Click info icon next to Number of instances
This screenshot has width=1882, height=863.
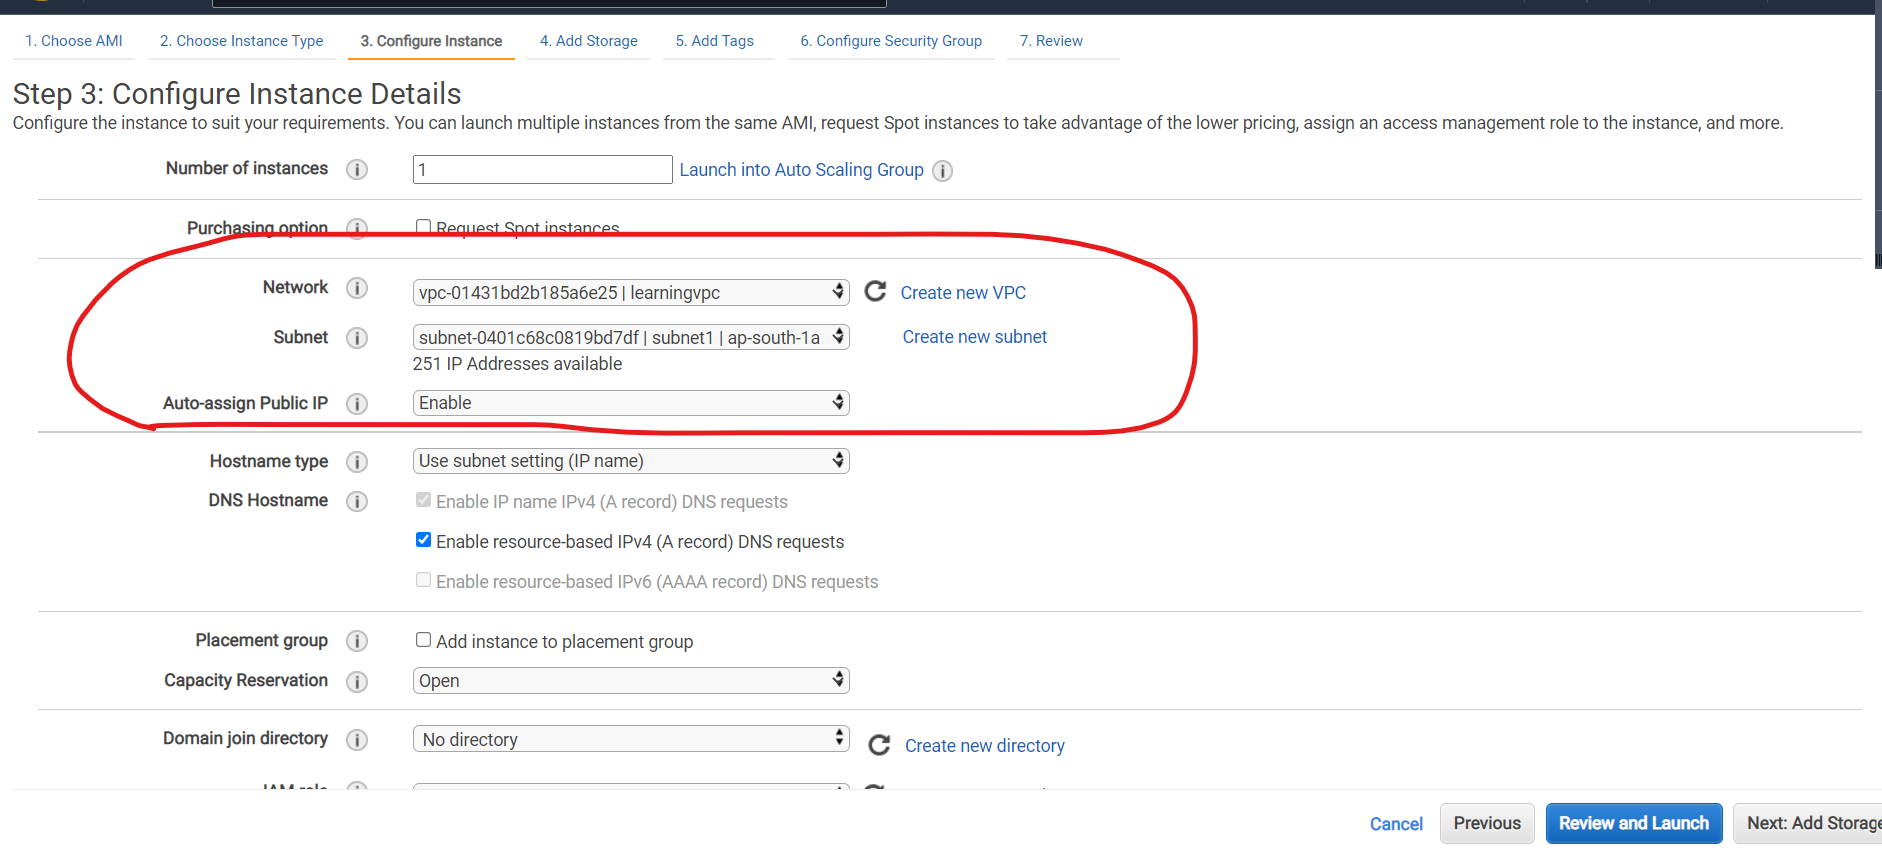(357, 170)
